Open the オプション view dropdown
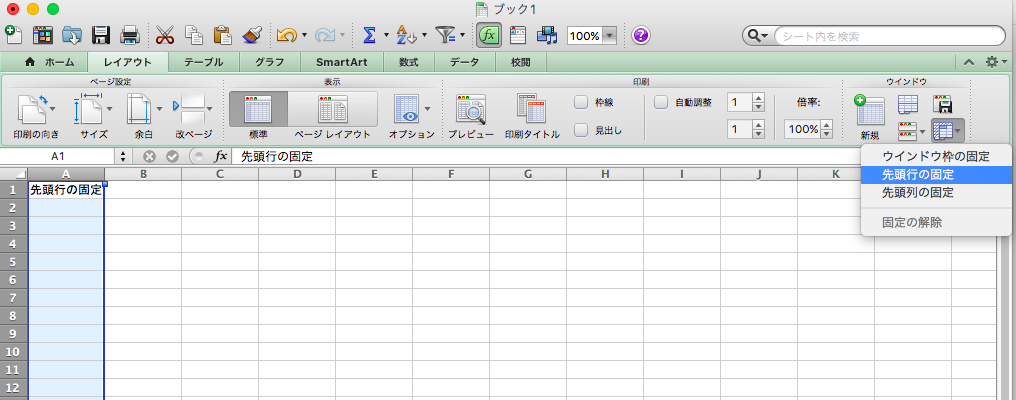The height and width of the screenshot is (400, 1016). (429, 107)
